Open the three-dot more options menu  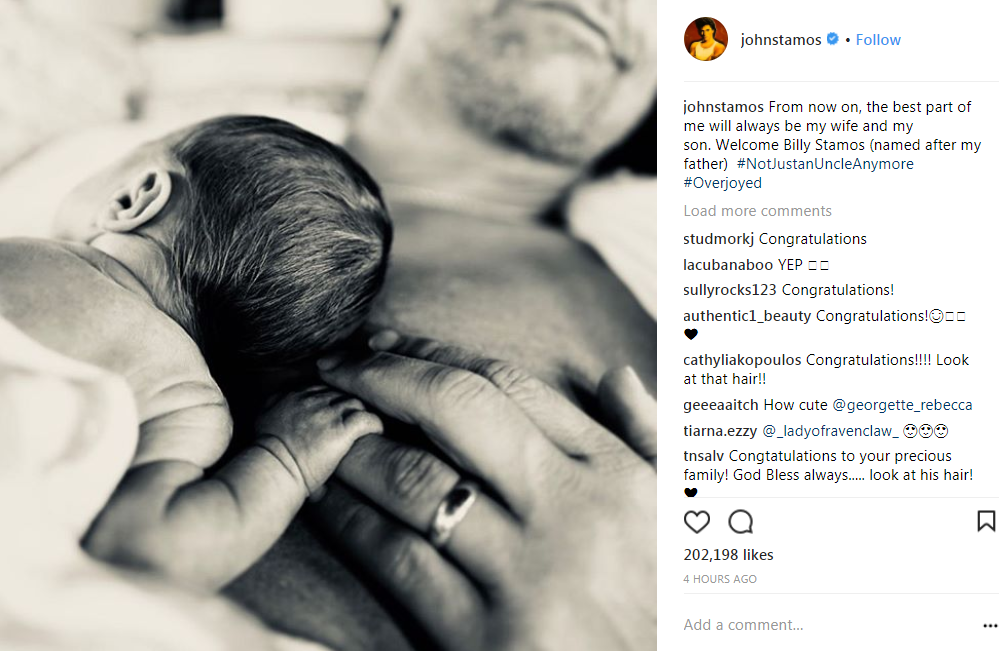(x=990, y=625)
